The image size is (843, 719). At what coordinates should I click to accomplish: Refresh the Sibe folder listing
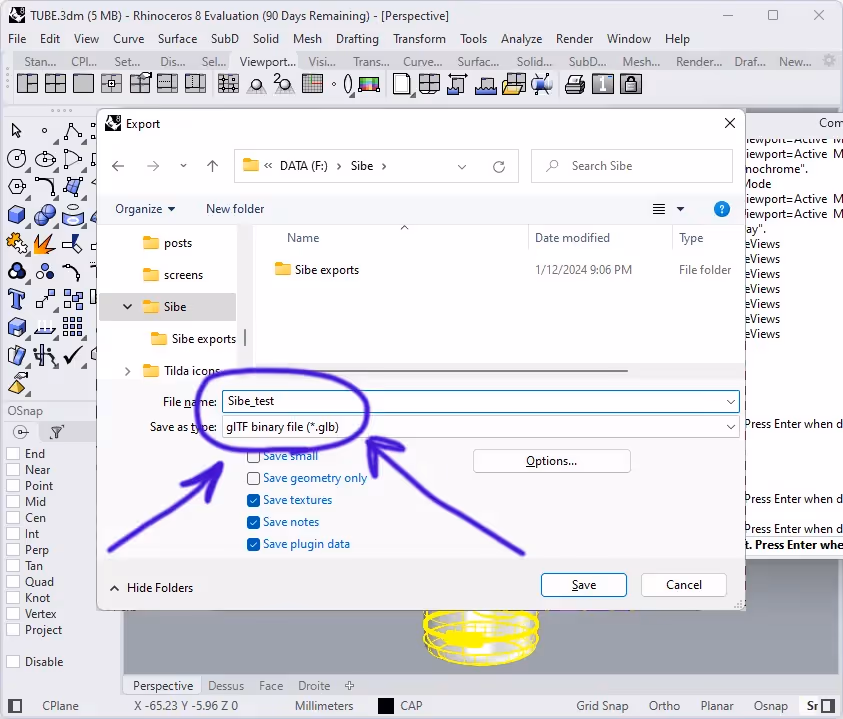point(499,167)
